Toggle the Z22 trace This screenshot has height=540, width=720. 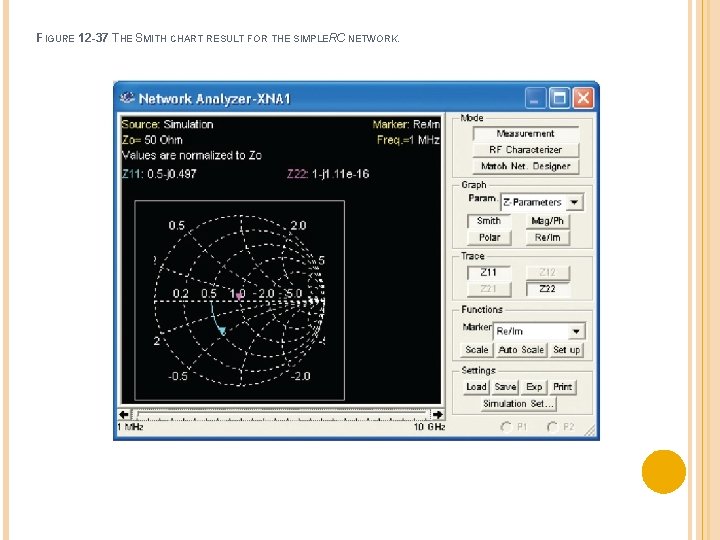(547, 289)
